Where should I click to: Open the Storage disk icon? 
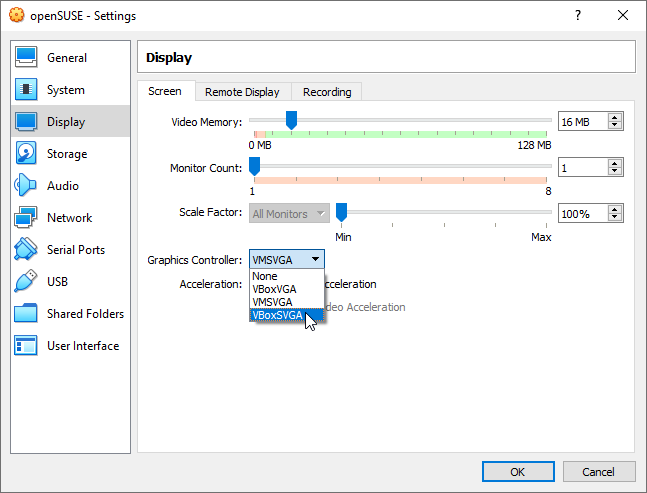click(x=27, y=154)
